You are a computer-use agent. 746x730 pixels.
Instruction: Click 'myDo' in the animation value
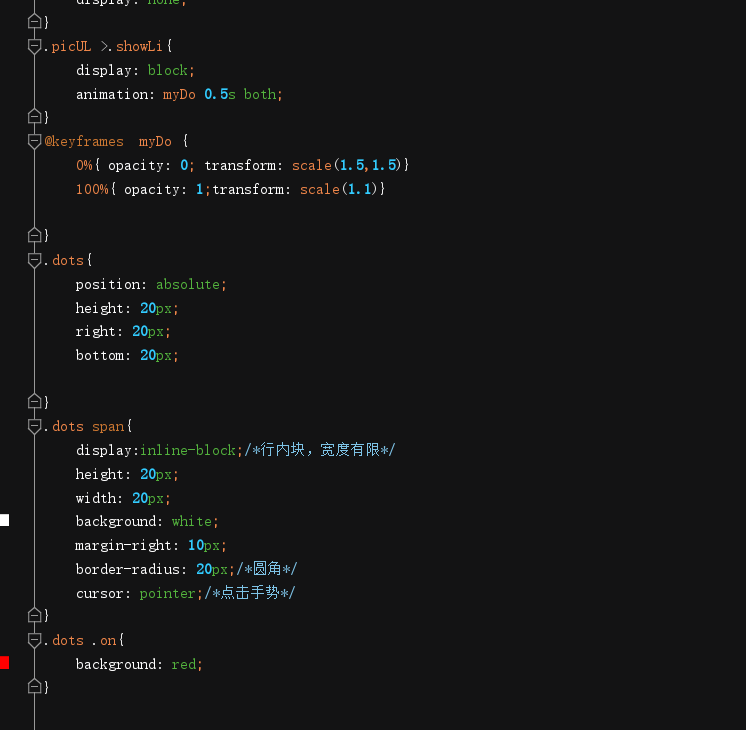pos(179,94)
